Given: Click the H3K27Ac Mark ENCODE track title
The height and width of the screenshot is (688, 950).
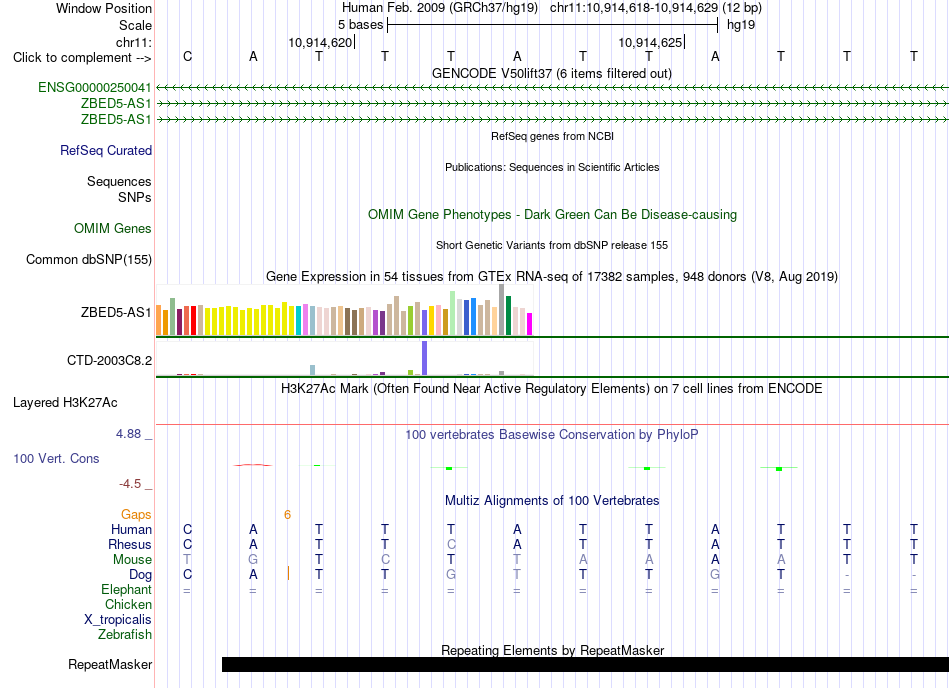Looking at the screenshot, I should click(552, 388).
